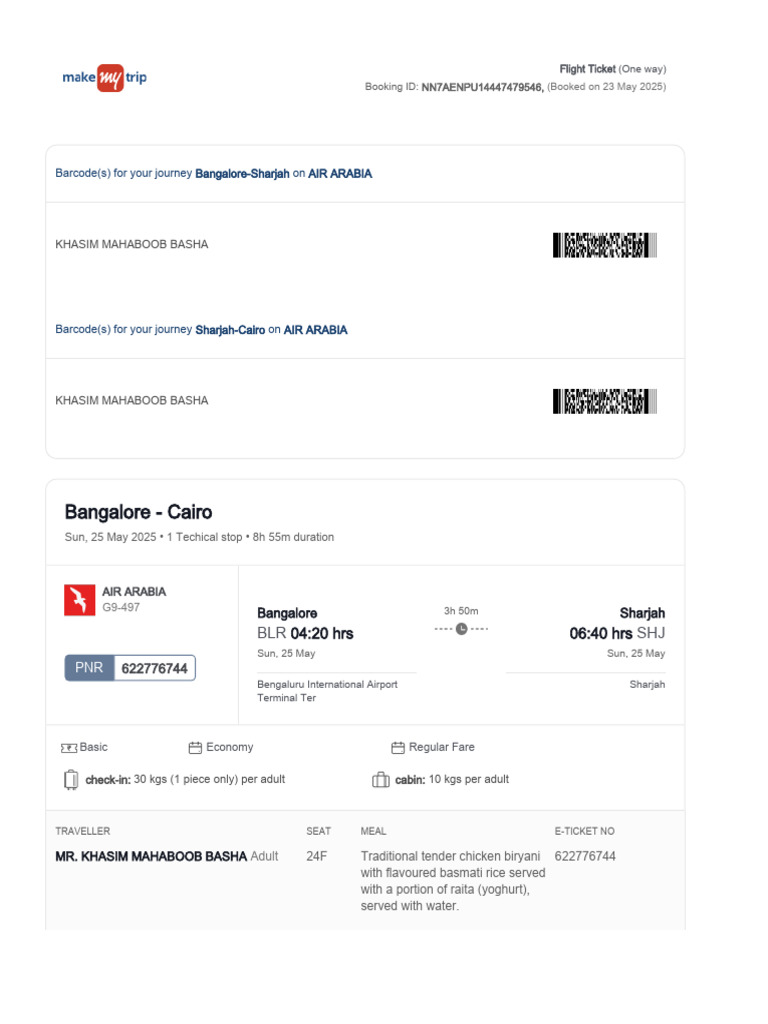
Task: Click the red Air Arabia airline logo
Action: pos(79,599)
